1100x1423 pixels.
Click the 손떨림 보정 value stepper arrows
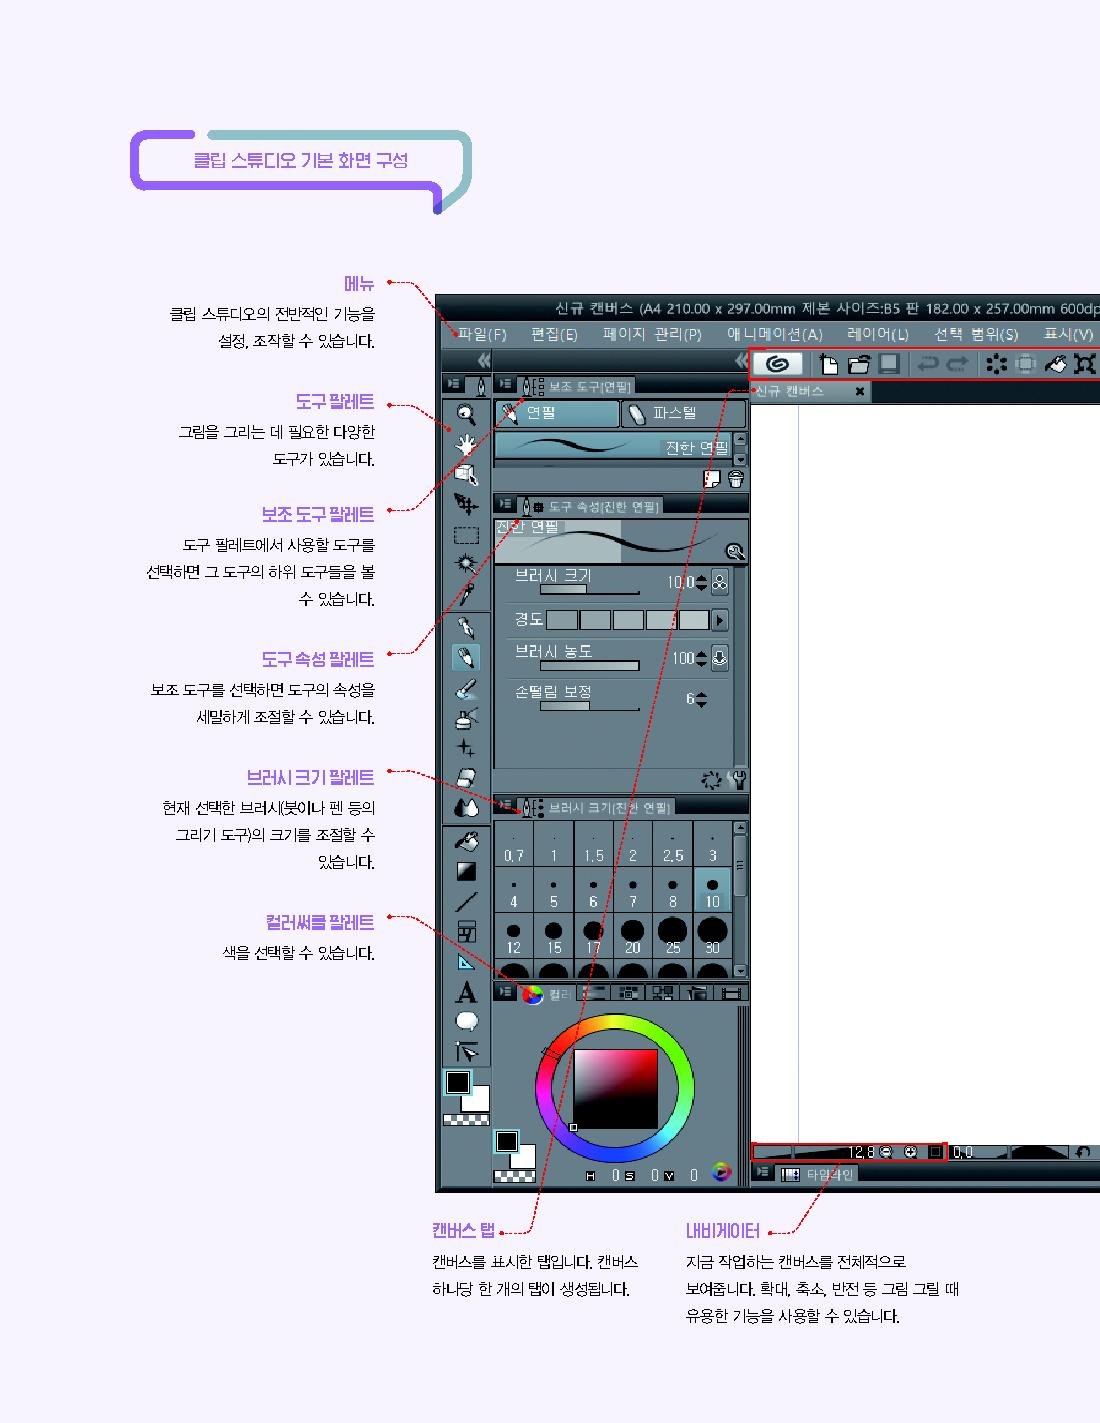pyautogui.click(x=701, y=699)
